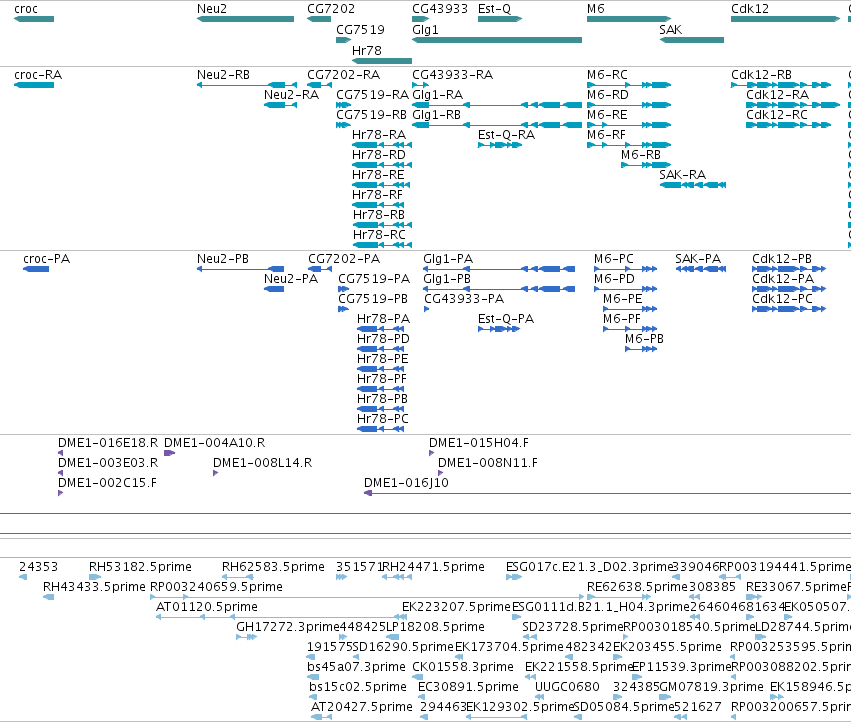Screen dimensions: 851x722
Task: Click the DME1-016J10 clone line
Action: coord(607,493)
